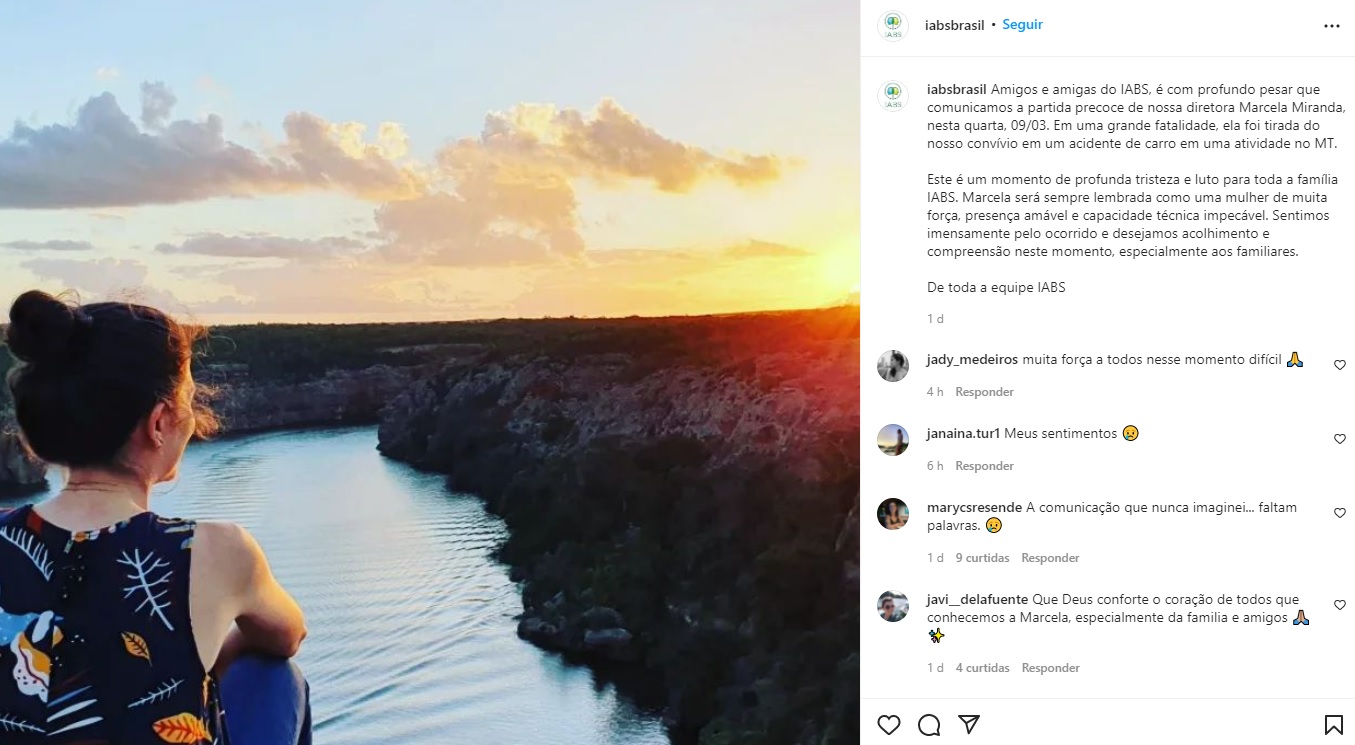Screen dimensions: 1355x745
Task: Open comment bubble icon below post
Action: pos(929,724)
